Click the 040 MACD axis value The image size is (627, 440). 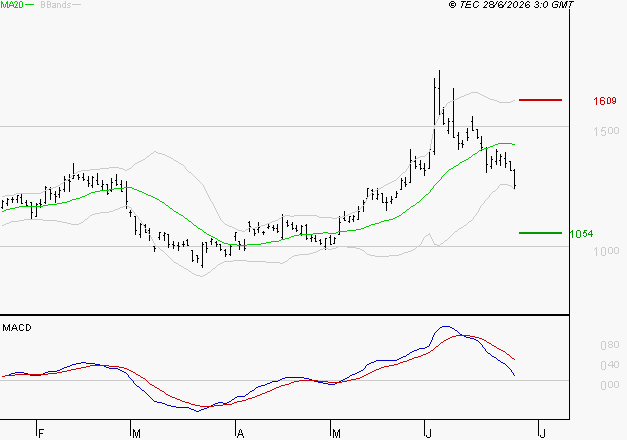[610, 365]
